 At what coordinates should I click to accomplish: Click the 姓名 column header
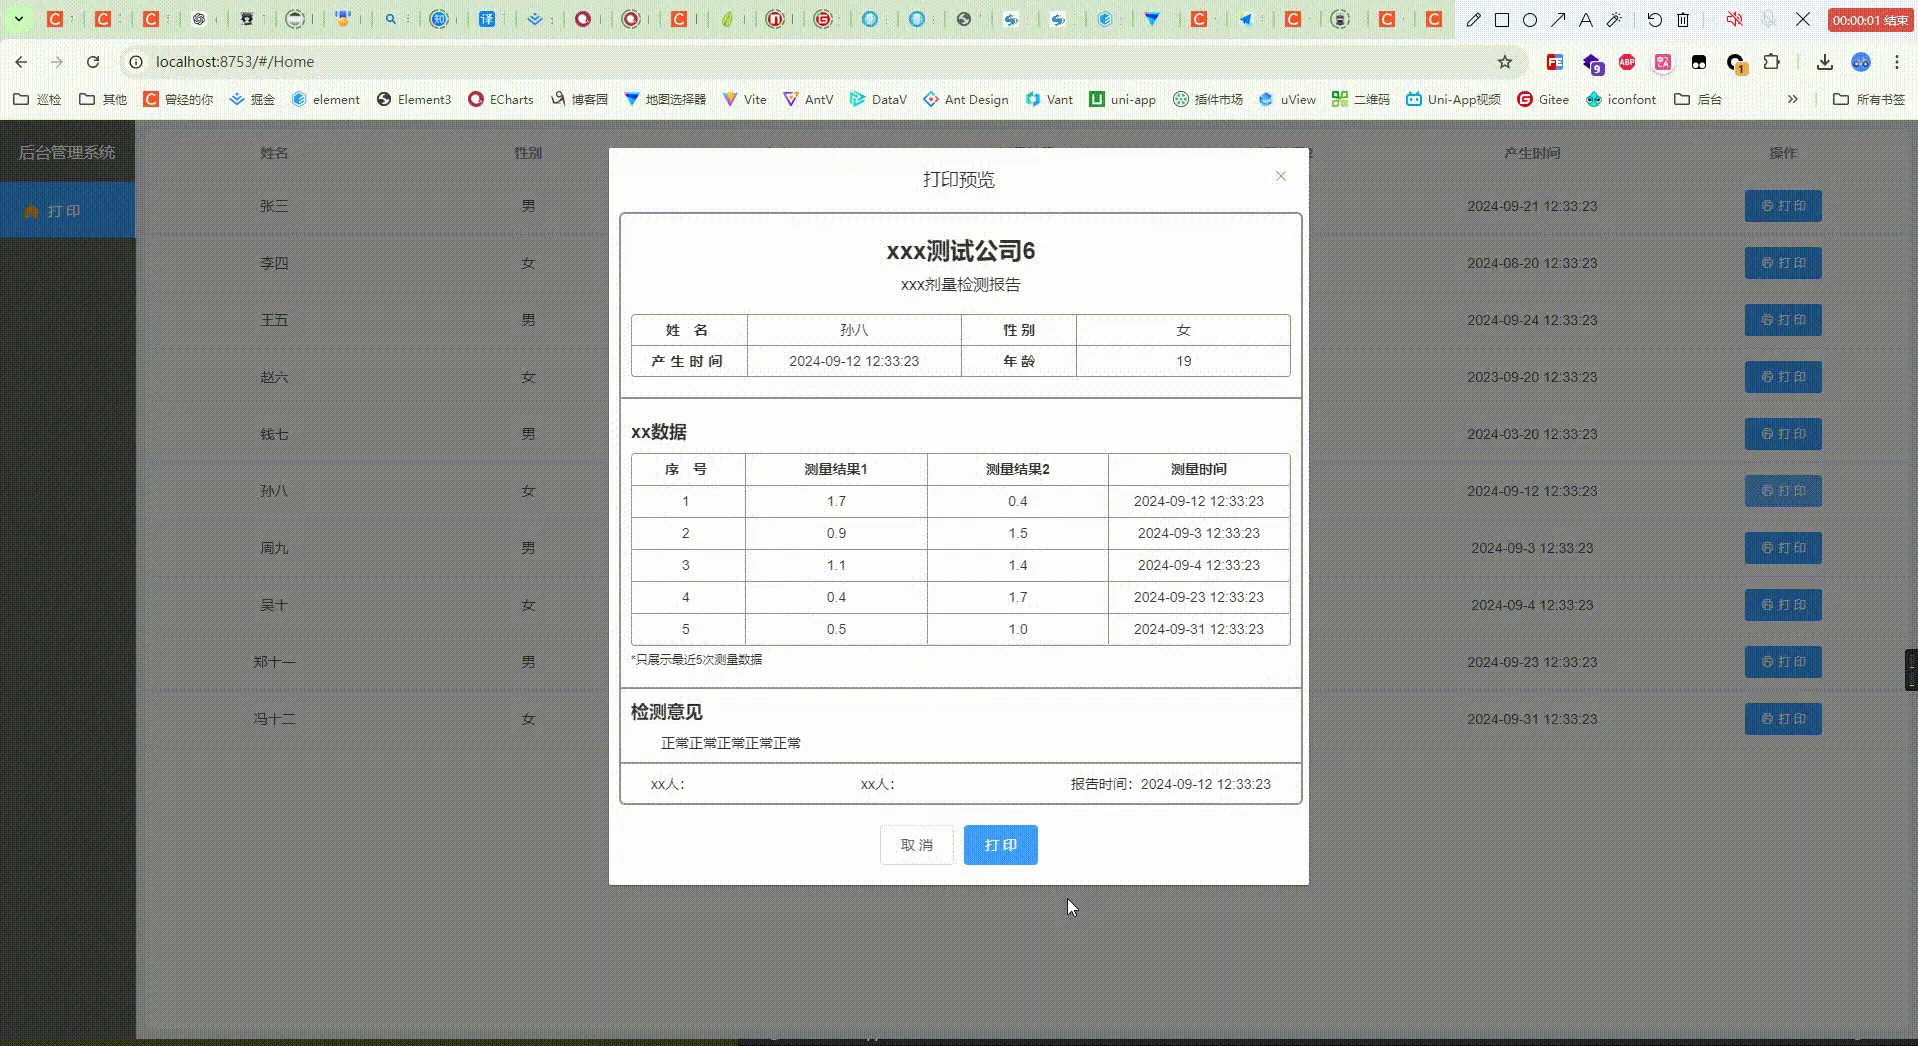[274, 153]
